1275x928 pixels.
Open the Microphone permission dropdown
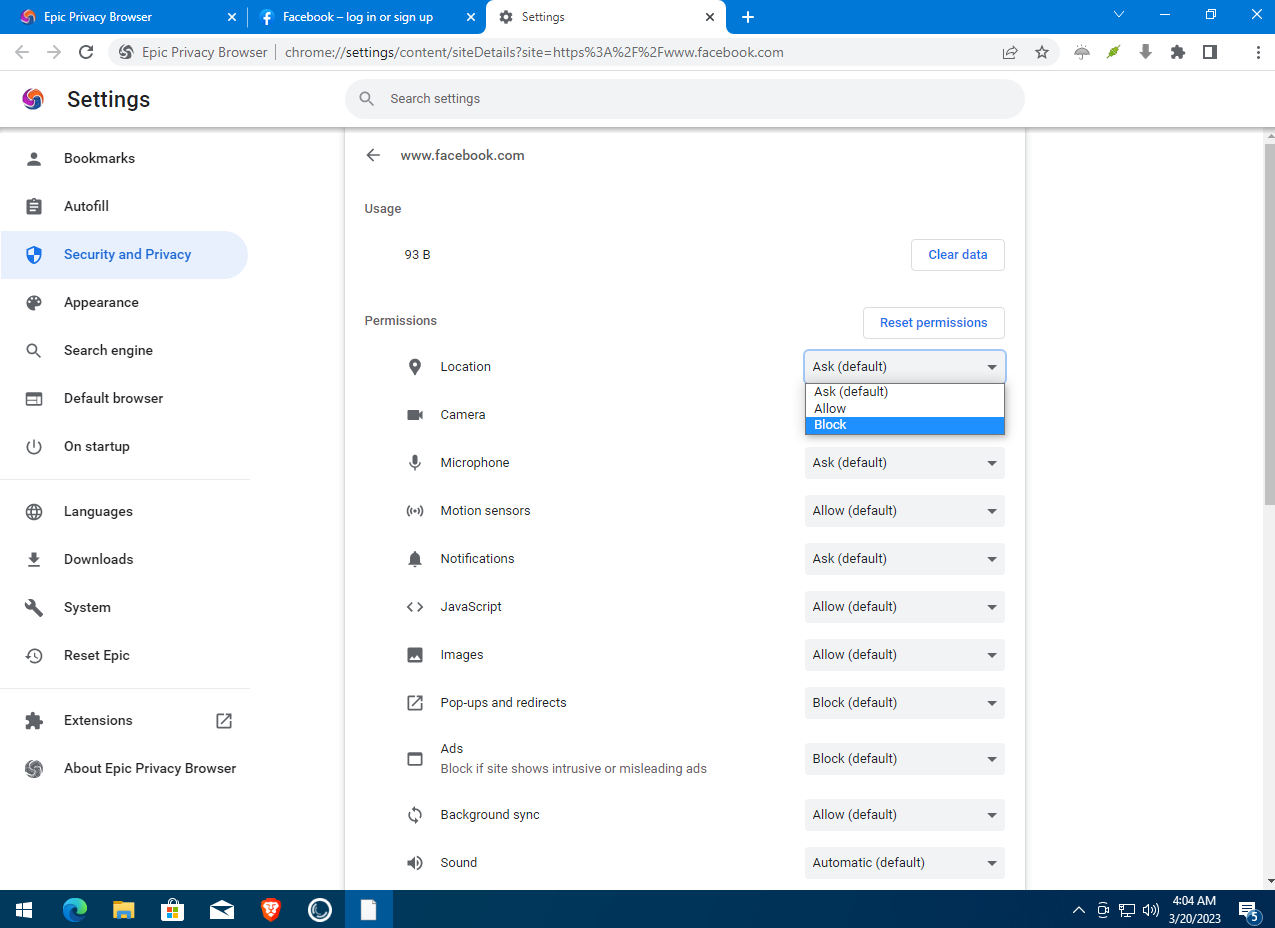coord(905,463)
